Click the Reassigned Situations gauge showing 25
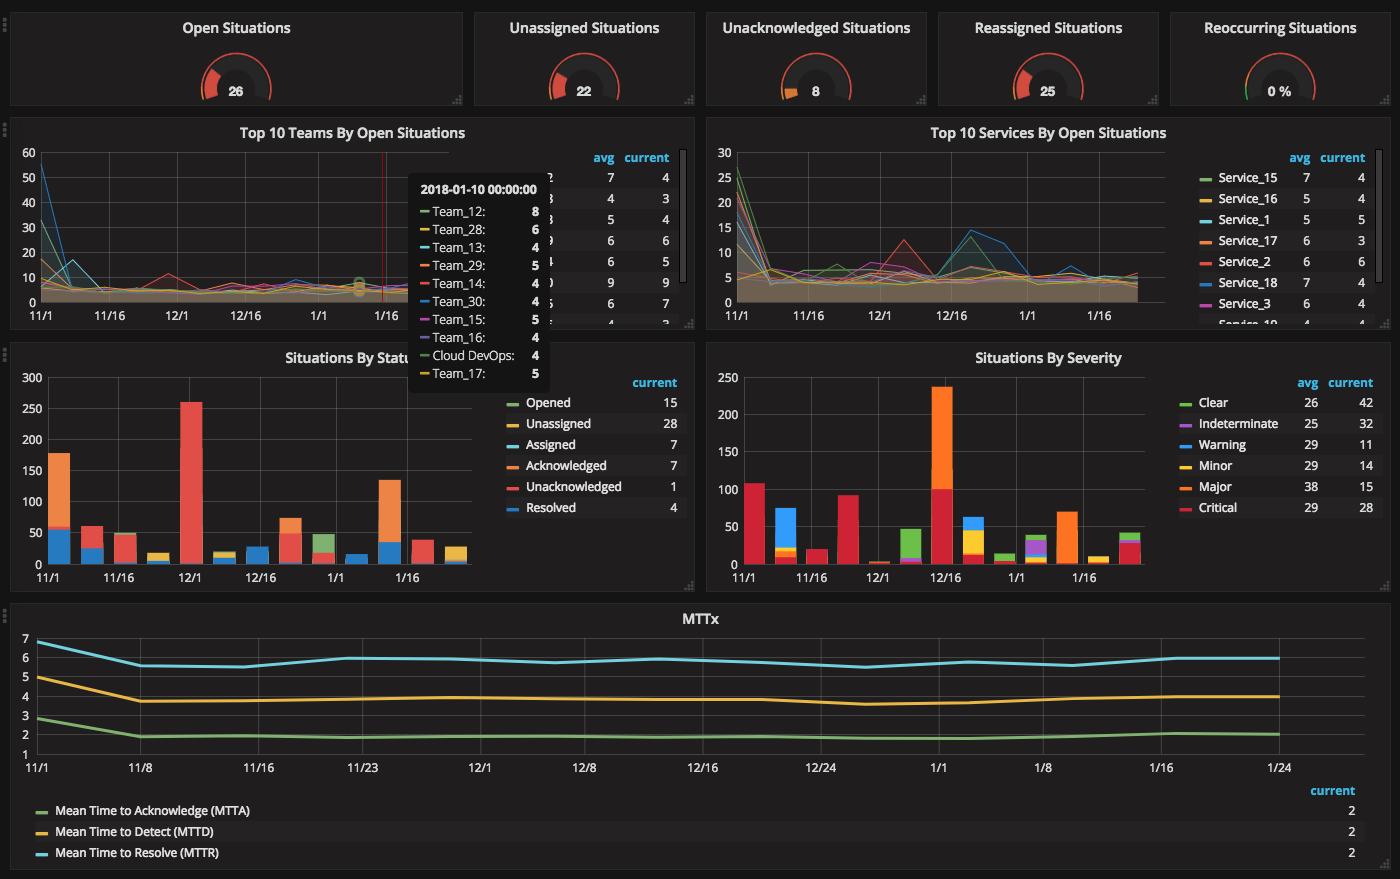Viewport: 1400px width, 879px height. (1047, 80)
